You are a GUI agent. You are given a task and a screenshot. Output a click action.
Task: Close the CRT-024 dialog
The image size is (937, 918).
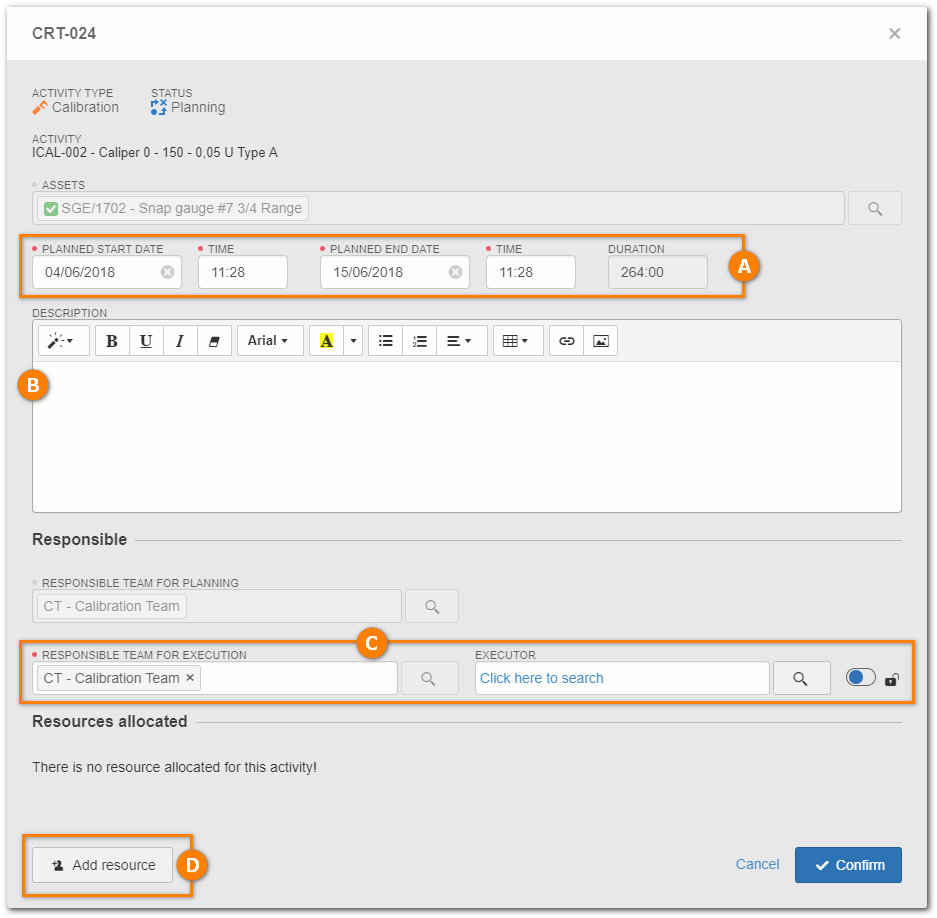894,33
